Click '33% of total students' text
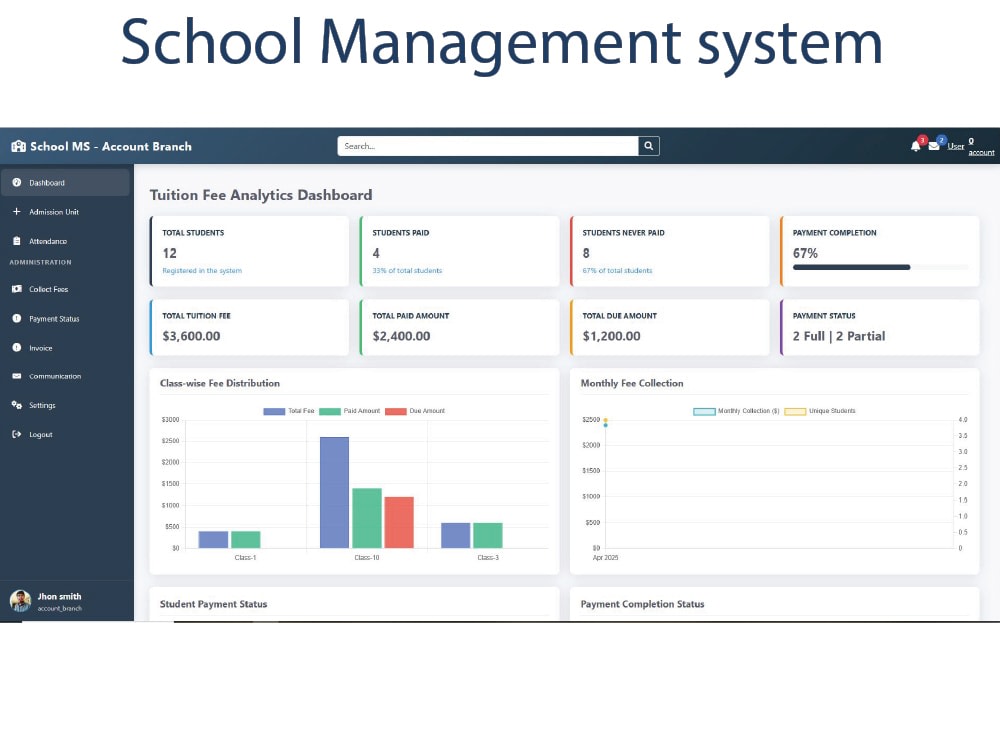 (x=407, y=270)
